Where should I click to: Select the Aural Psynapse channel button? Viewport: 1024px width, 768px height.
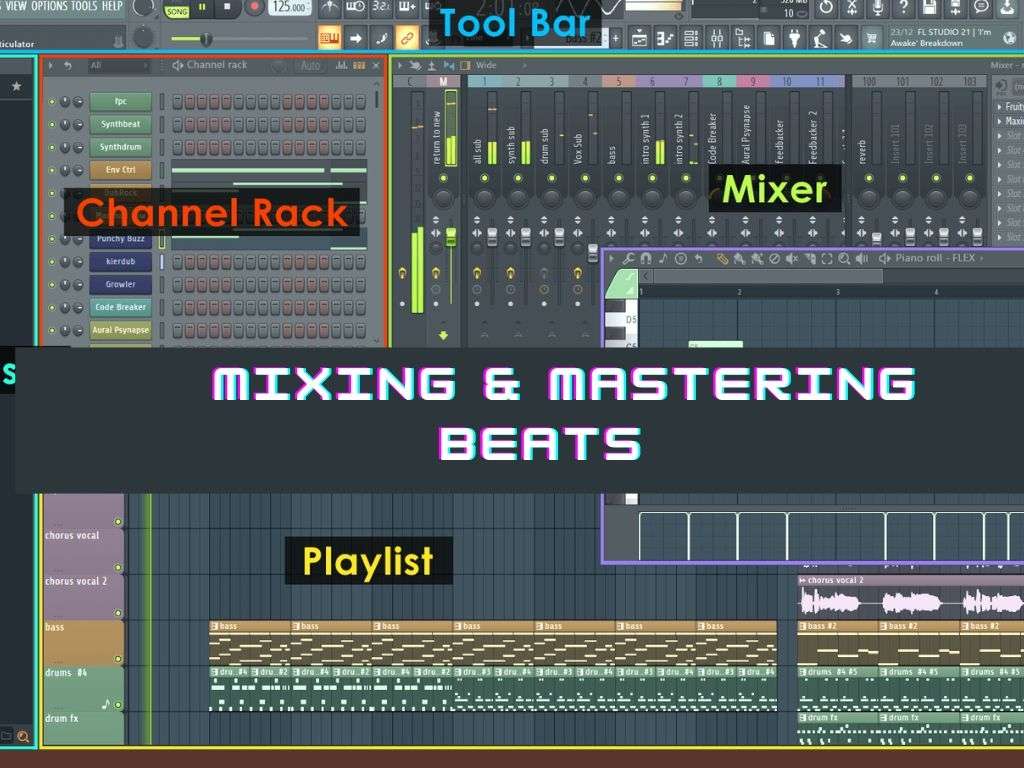tap(121, 330)
